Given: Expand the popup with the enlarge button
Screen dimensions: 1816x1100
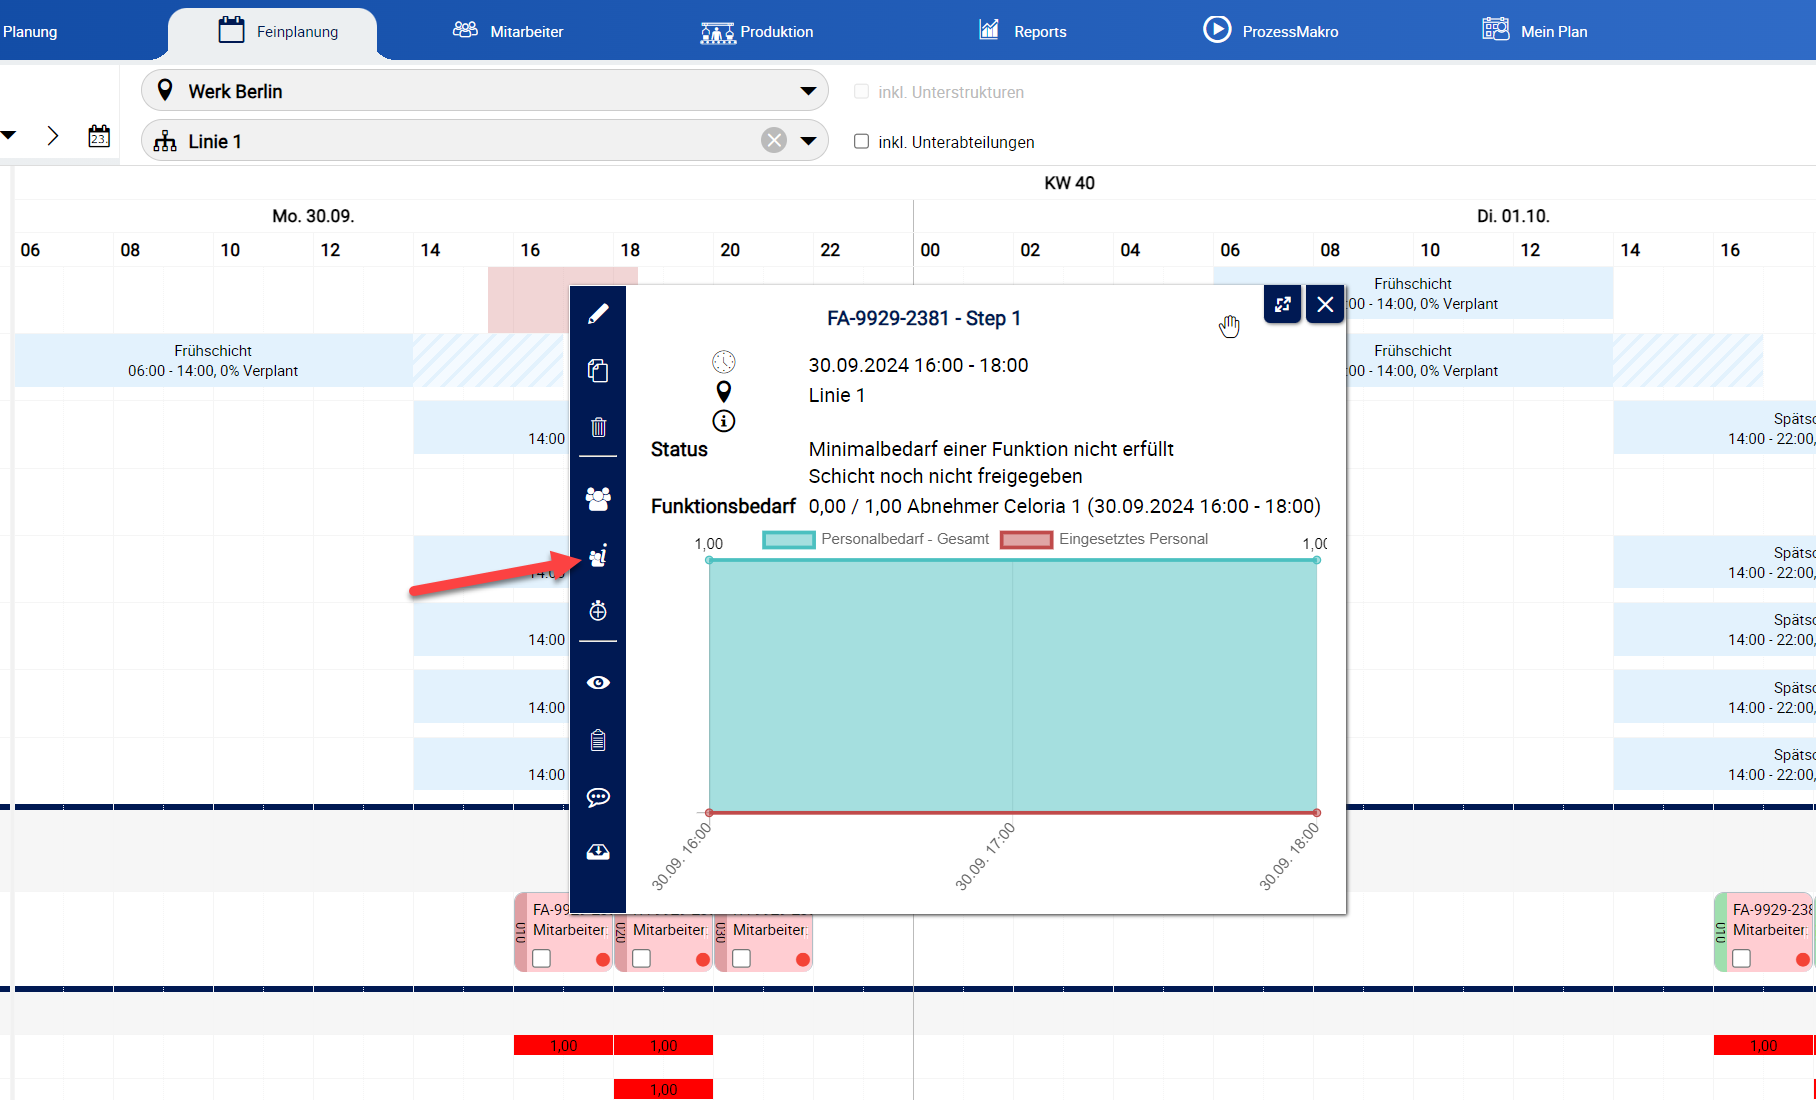Looking at the screenshot, I should [x=1282, y=305].
